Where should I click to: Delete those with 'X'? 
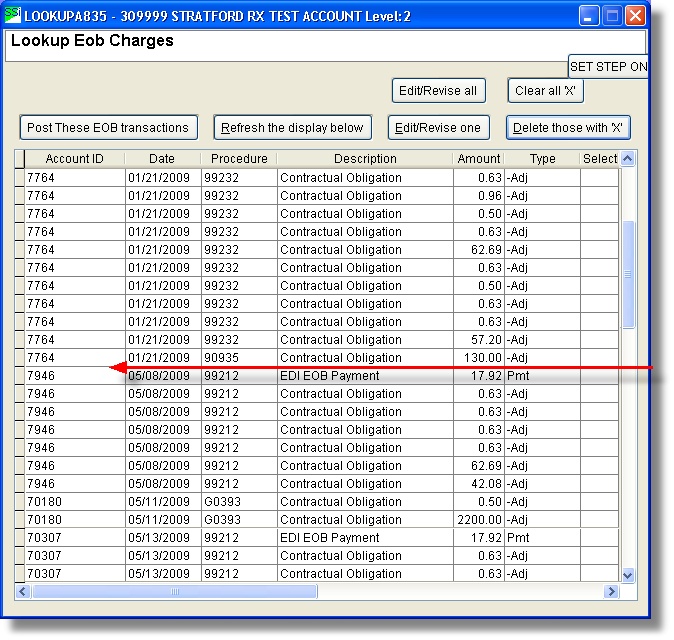(568, 128)
